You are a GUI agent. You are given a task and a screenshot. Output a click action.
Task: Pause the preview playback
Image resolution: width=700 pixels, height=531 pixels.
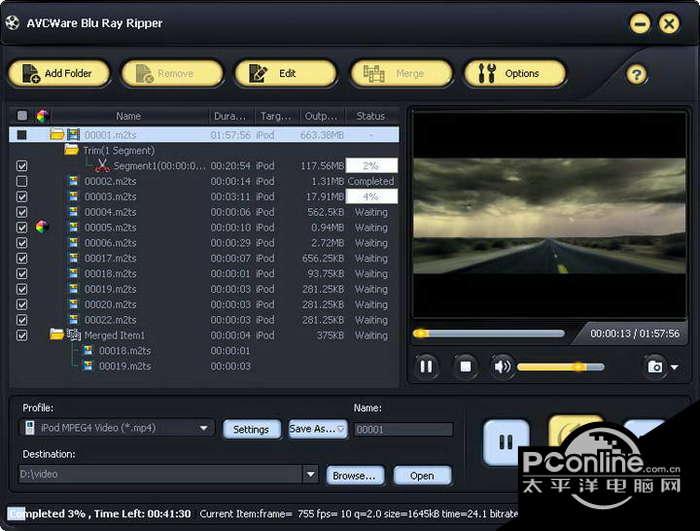pyautogui.click(x=426, y=367)
